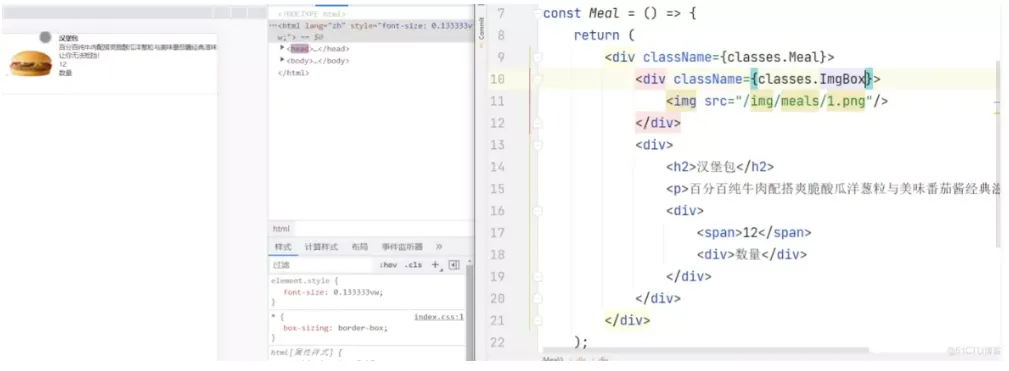Viewport: 1009px width, 371px height.
Task: Switch to the 样式 styles tab
Action: tap(283, 246)
